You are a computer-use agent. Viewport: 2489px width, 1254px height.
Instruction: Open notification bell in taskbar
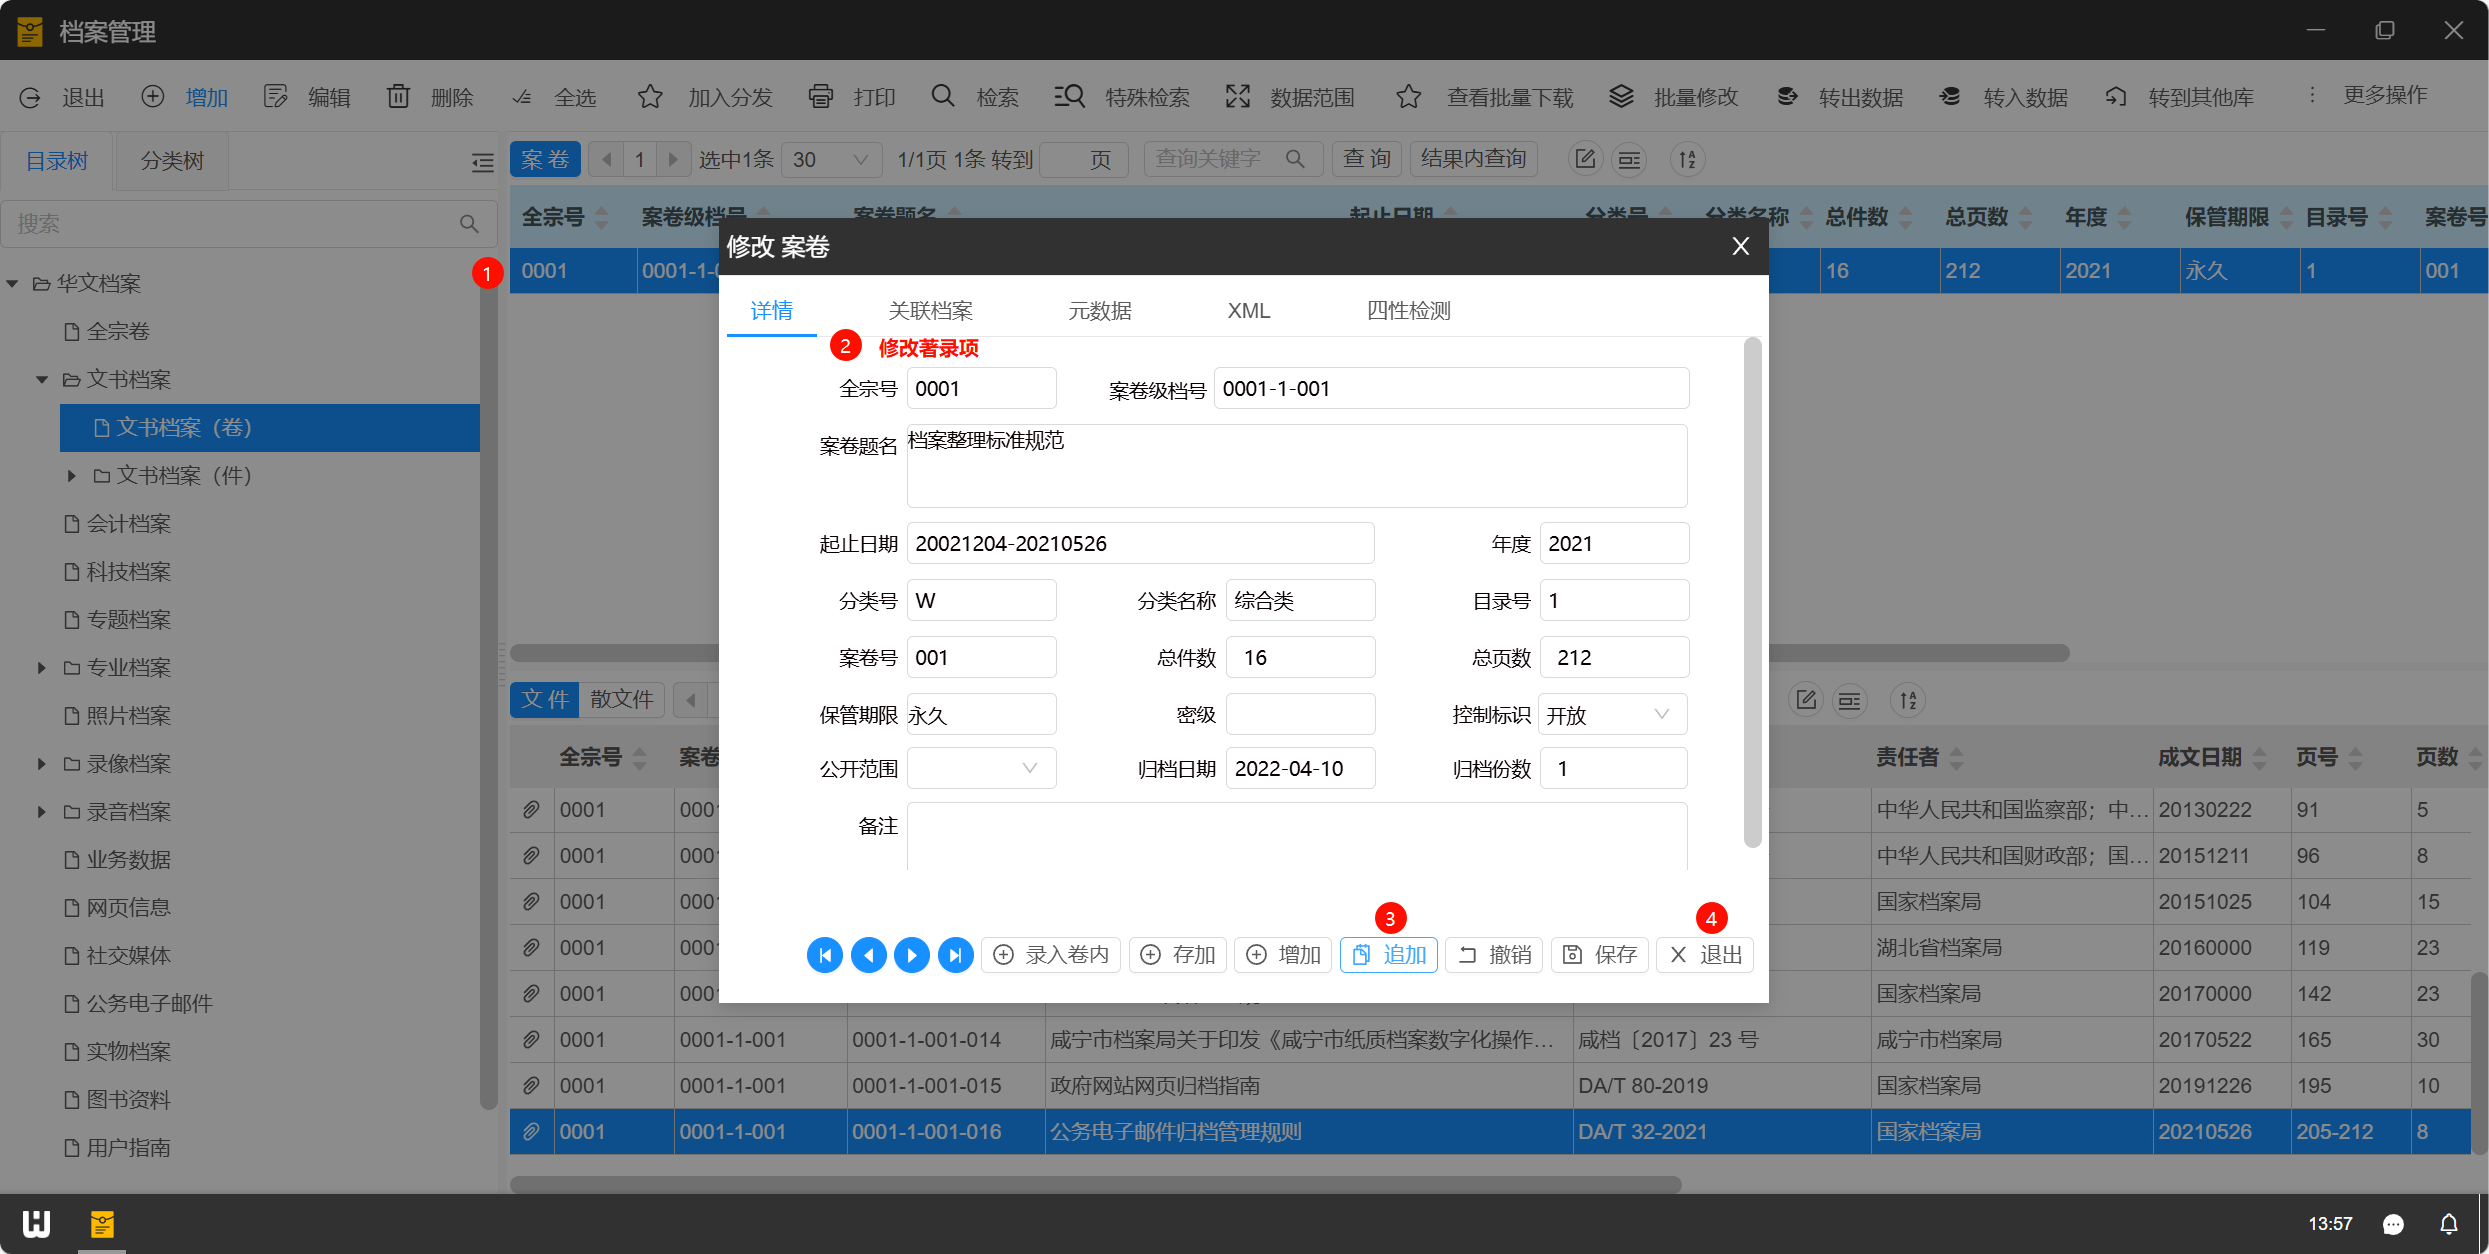click(x=2448, y=1224)
